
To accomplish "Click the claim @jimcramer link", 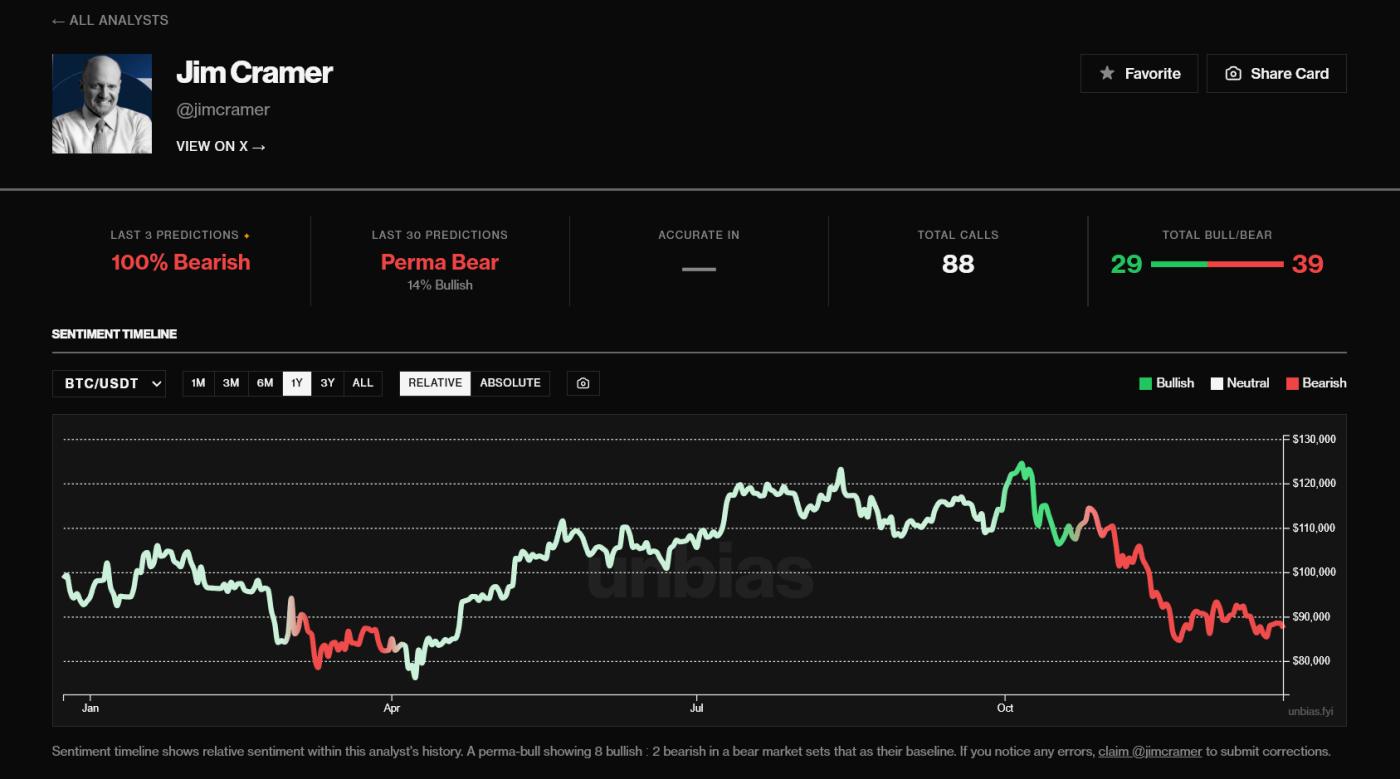I will pyautogui.click(x=1150, y=751).
